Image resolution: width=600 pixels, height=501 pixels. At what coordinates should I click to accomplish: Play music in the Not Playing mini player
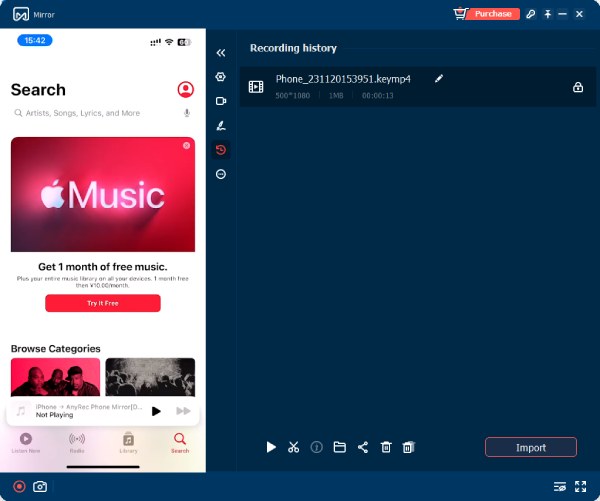pyautogui.click(x=156, y=411)
